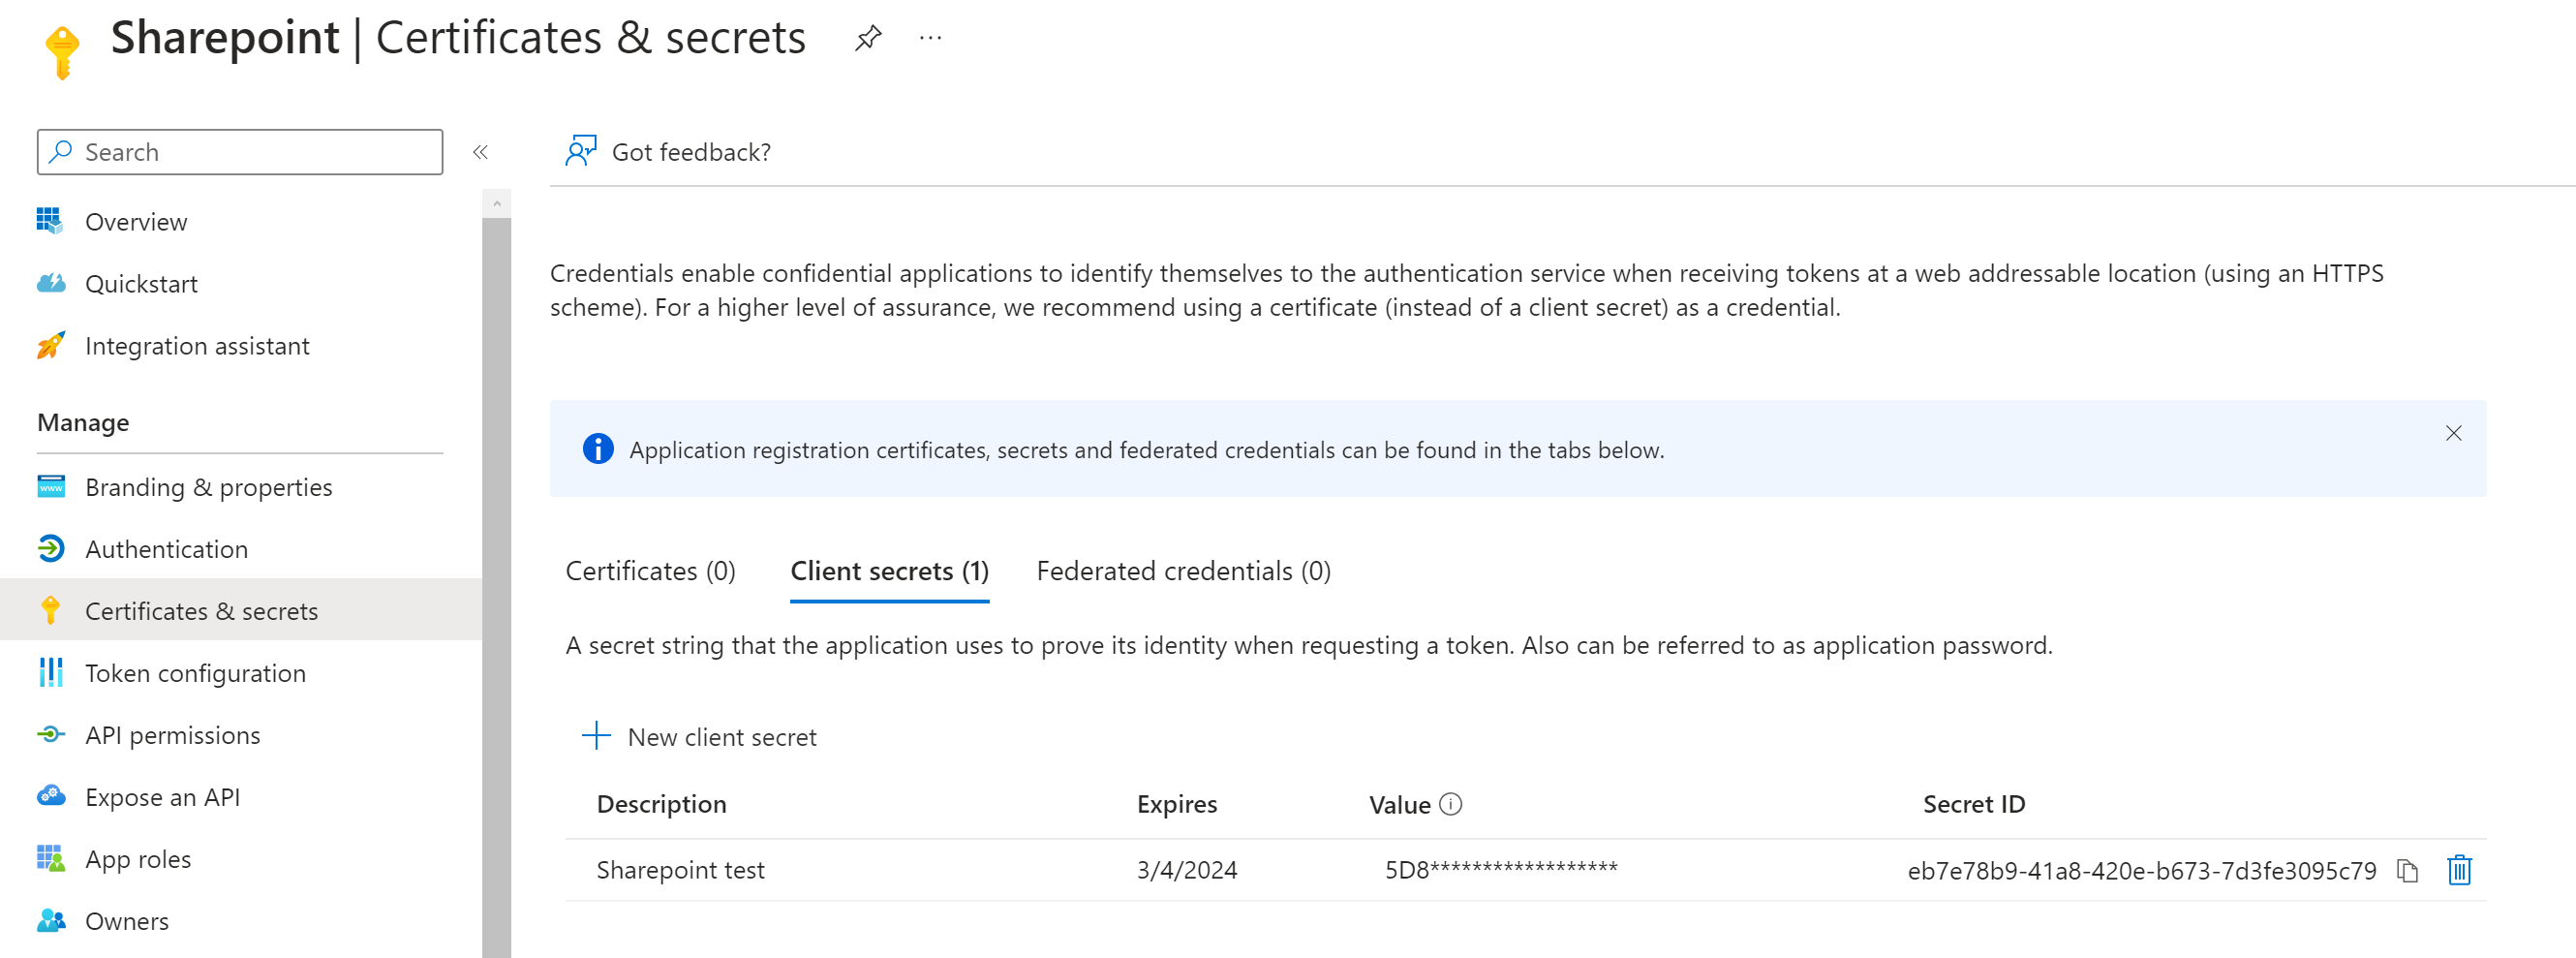The image size is (2576, 958).
Task: Dismiss the blue information banner
Action: 2453,433
